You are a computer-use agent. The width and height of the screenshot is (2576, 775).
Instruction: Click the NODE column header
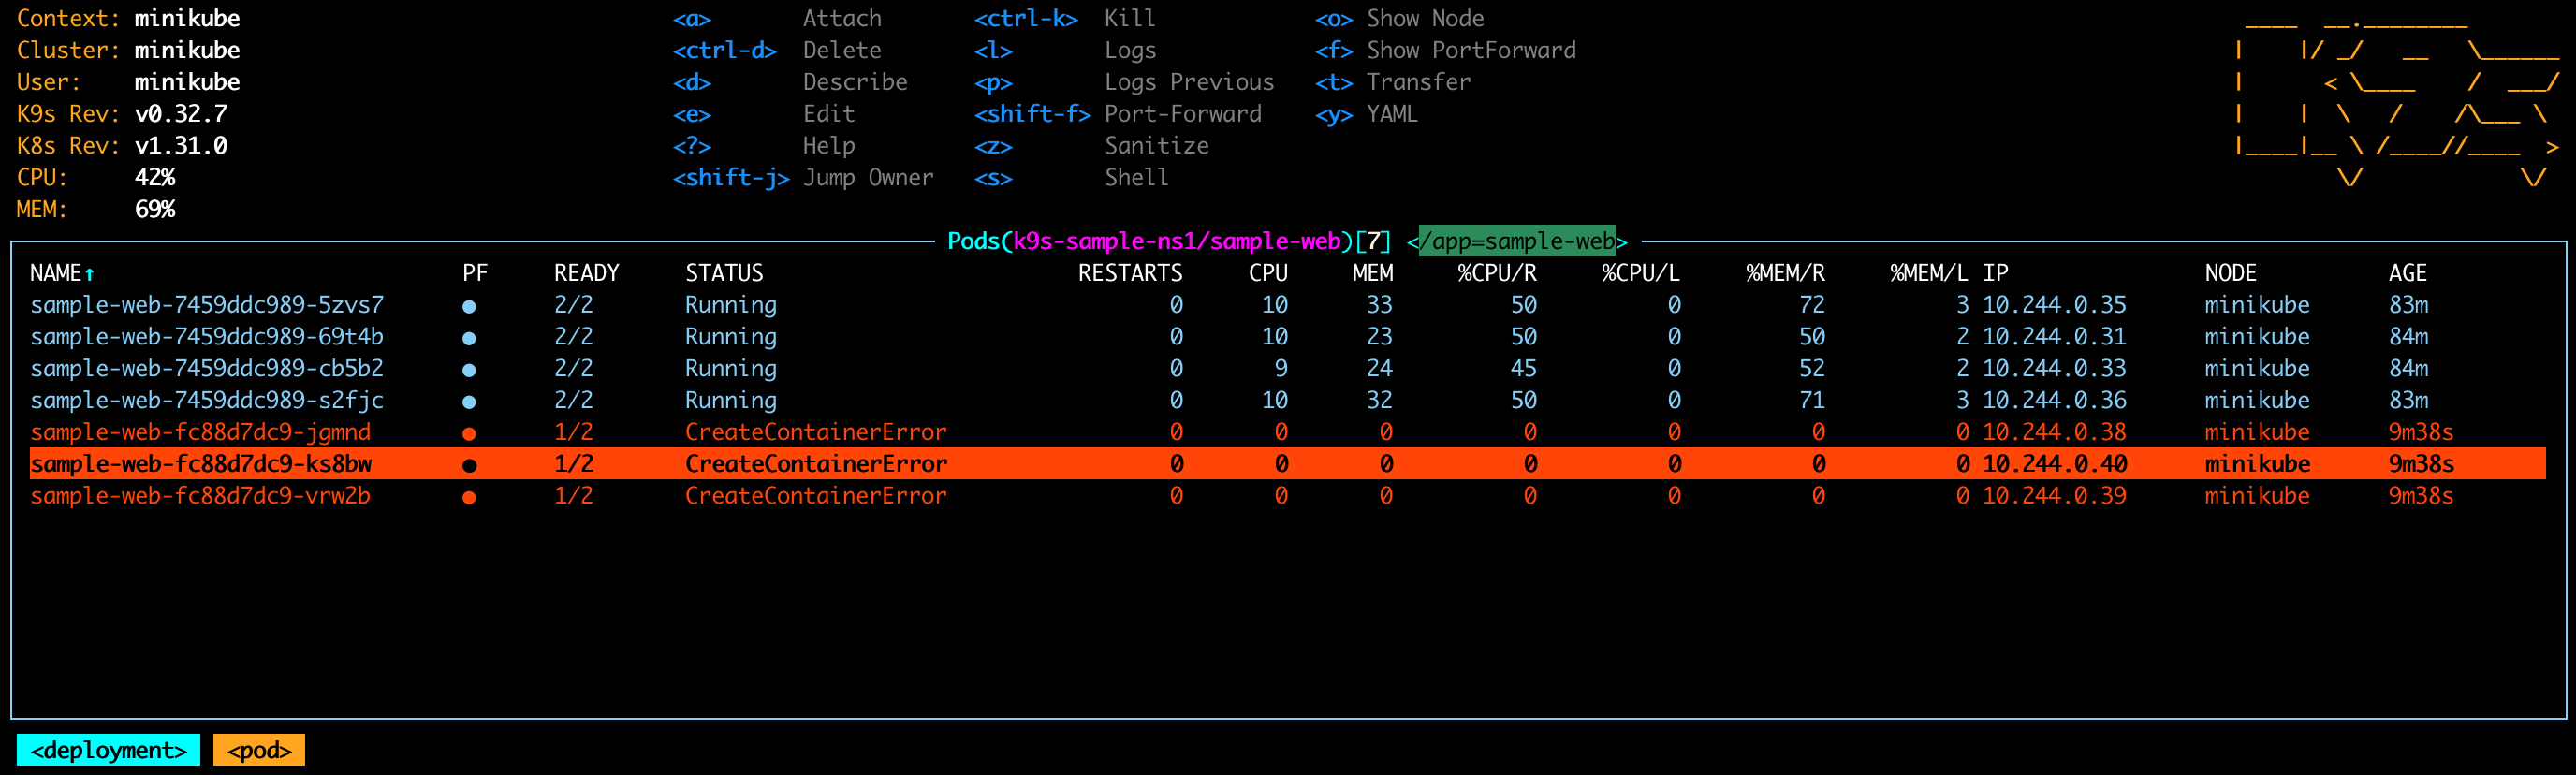pyautogui.click(x=2231, y=273)
